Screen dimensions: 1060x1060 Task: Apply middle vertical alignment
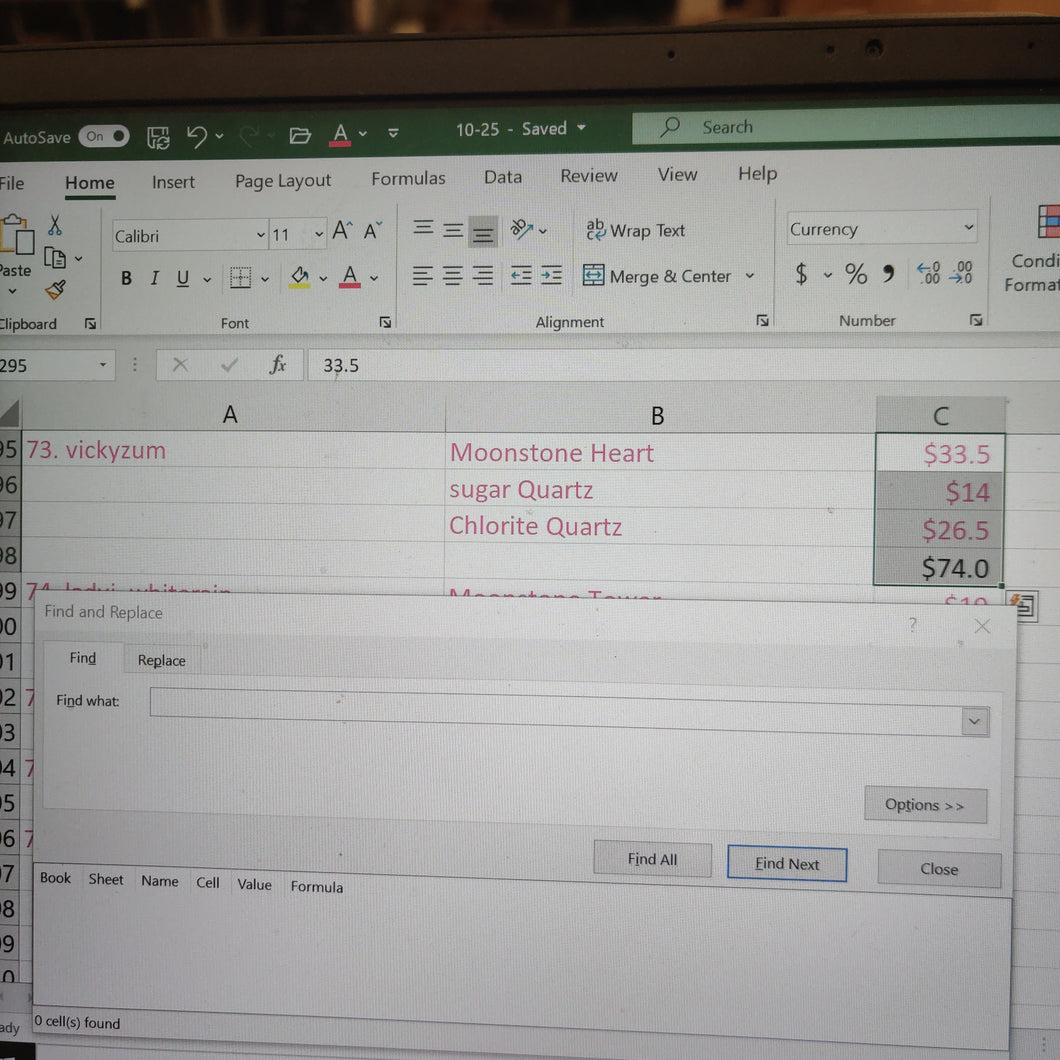click(453, 231)
